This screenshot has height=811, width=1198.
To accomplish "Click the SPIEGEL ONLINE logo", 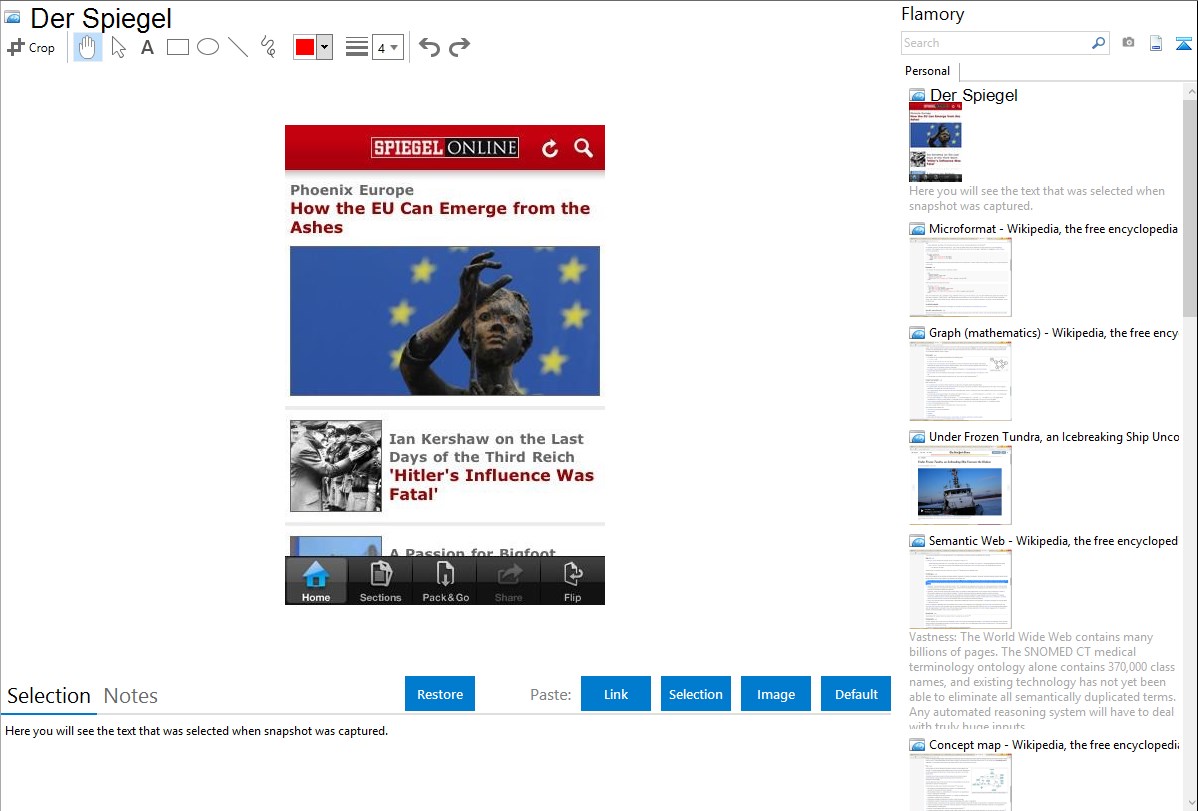I will pyautogui.click(x=445, y=148).
